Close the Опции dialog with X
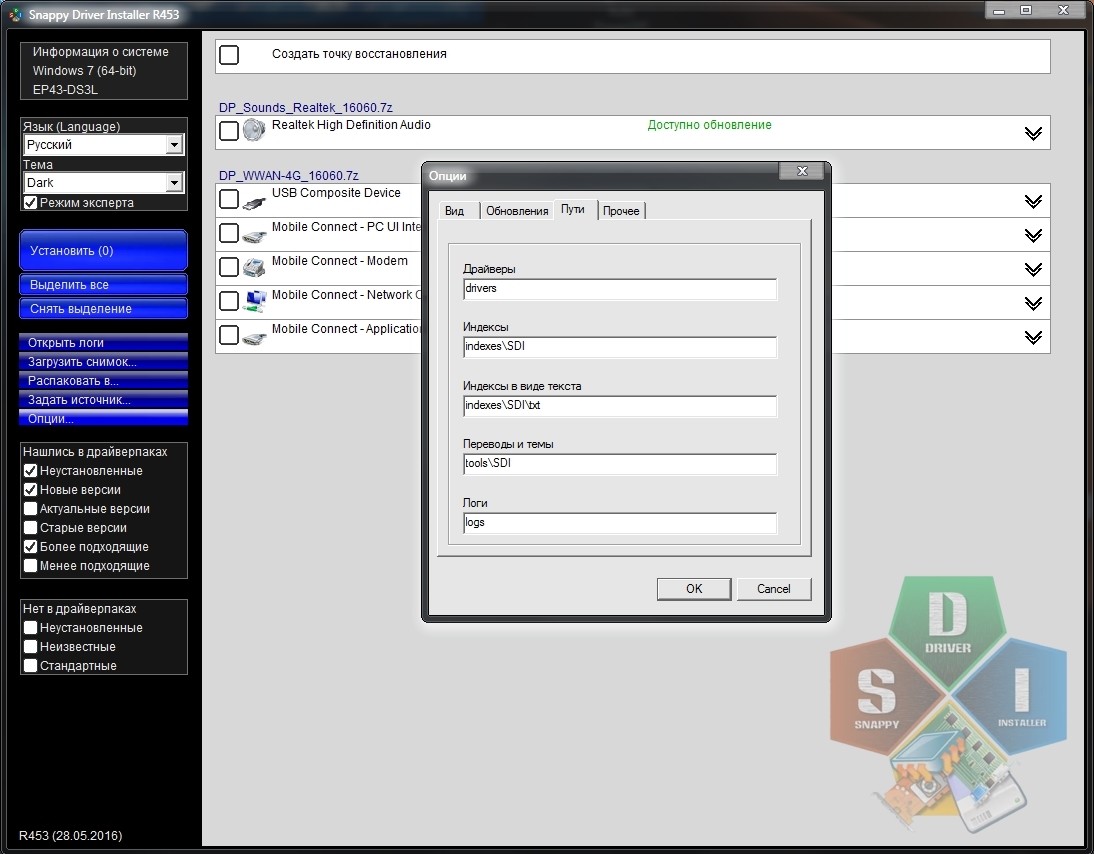The width and height of the screenshot is (1094, 854). point(802,171)
